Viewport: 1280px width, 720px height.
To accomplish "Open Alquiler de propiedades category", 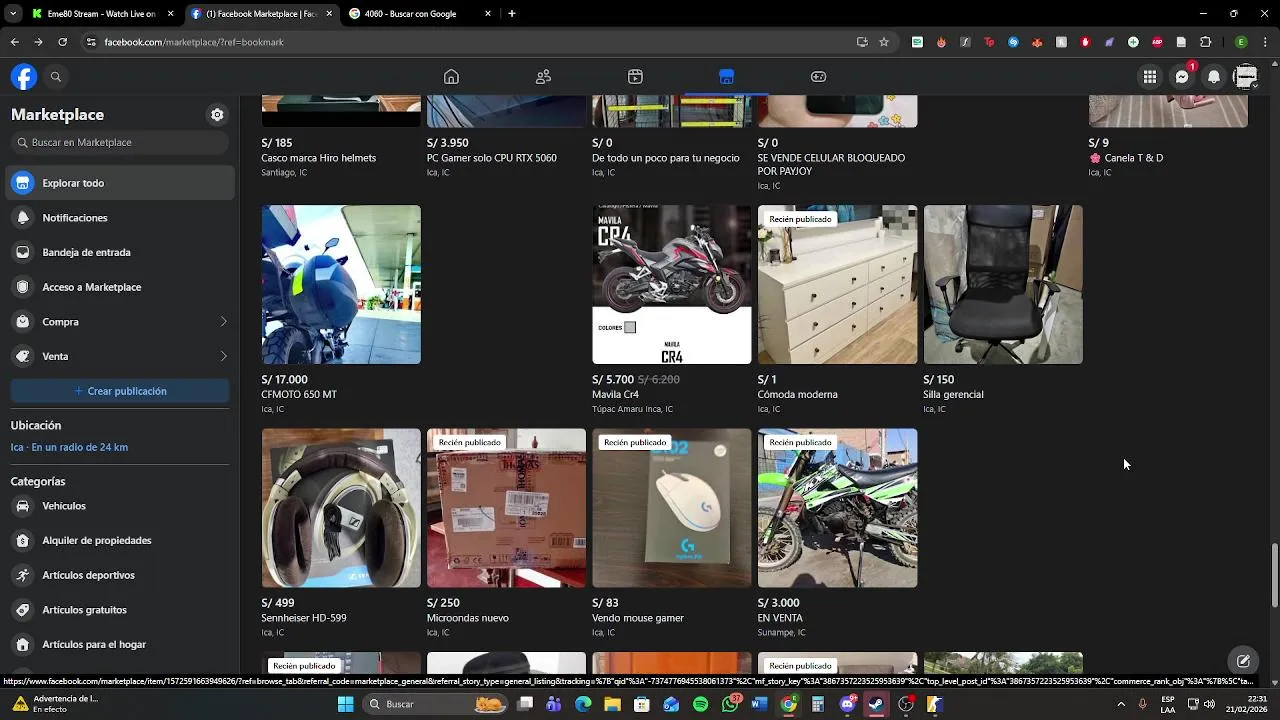I will (x=122, y=541).
